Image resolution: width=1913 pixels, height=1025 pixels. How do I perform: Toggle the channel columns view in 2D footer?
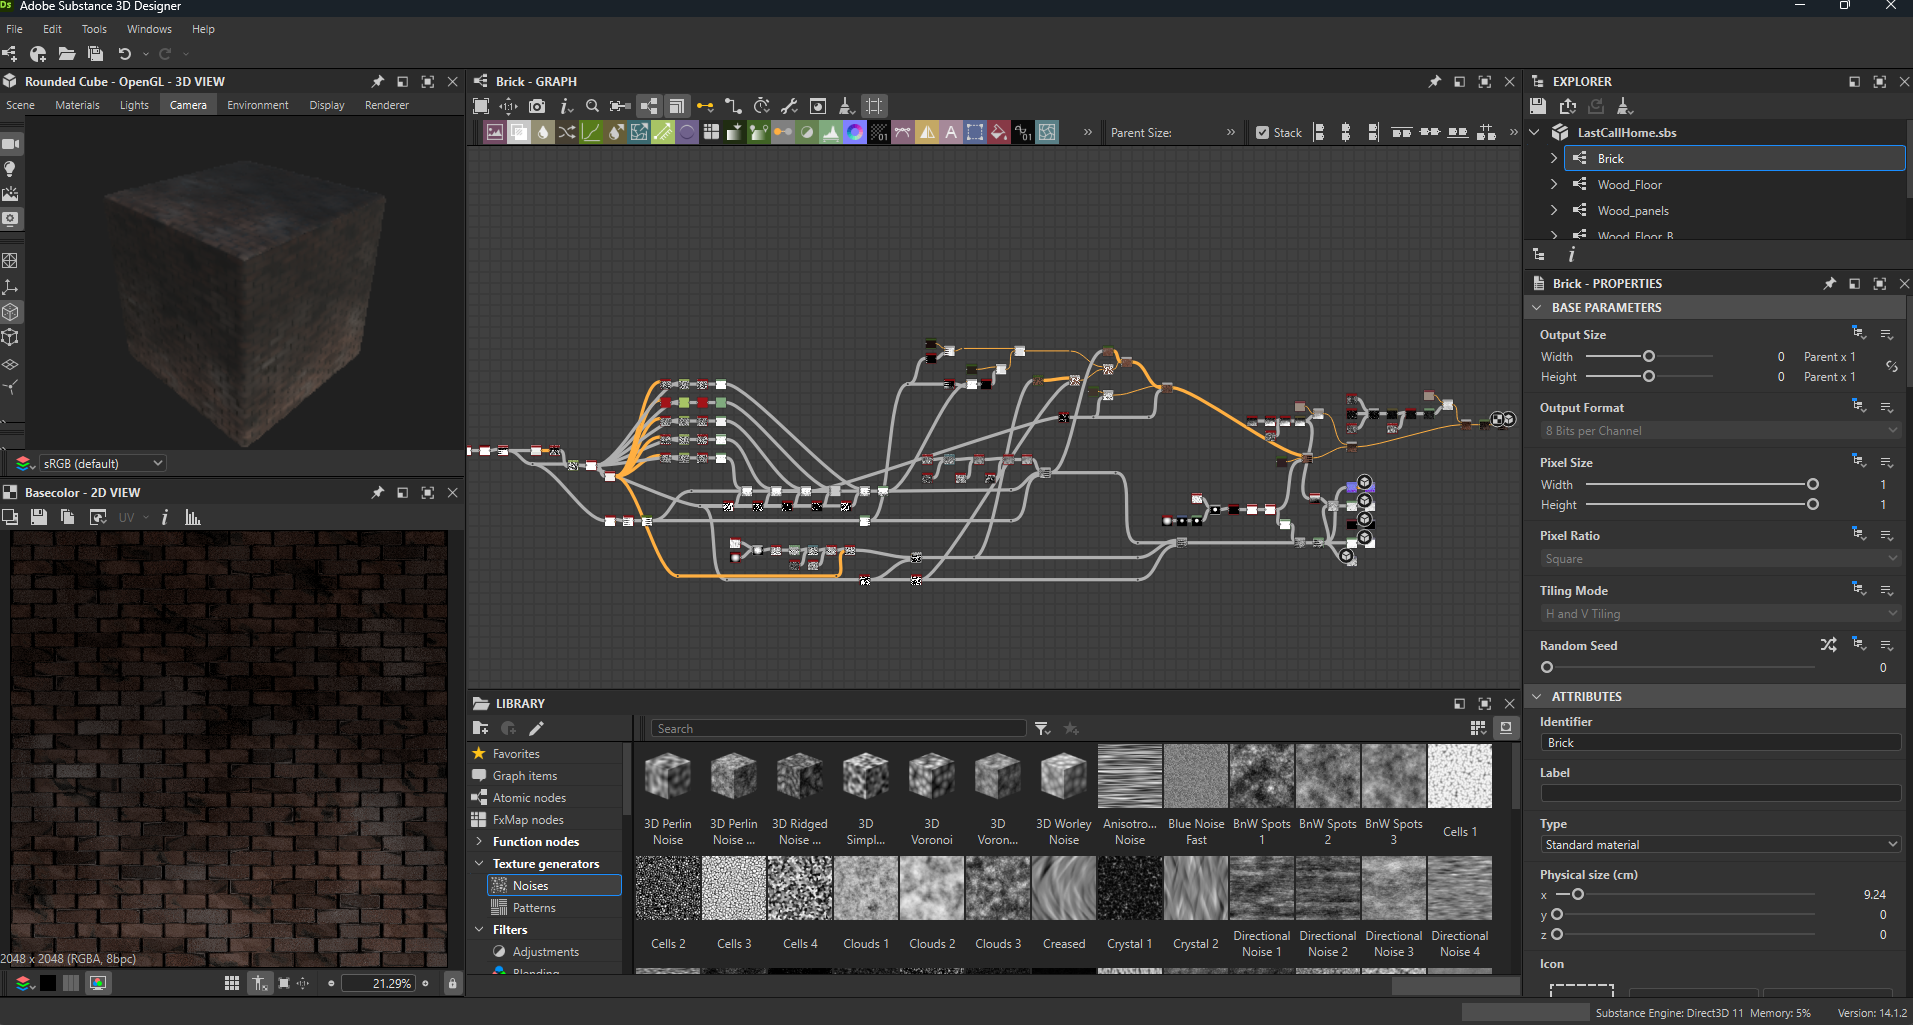[71, 983]
